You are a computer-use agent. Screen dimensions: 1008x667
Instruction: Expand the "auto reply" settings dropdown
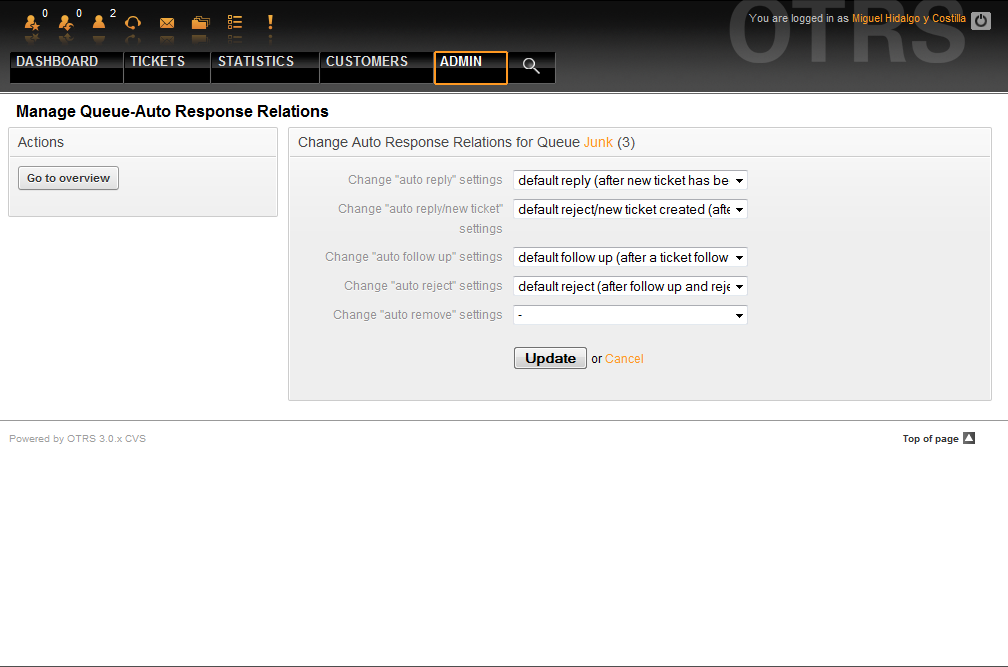630,181
